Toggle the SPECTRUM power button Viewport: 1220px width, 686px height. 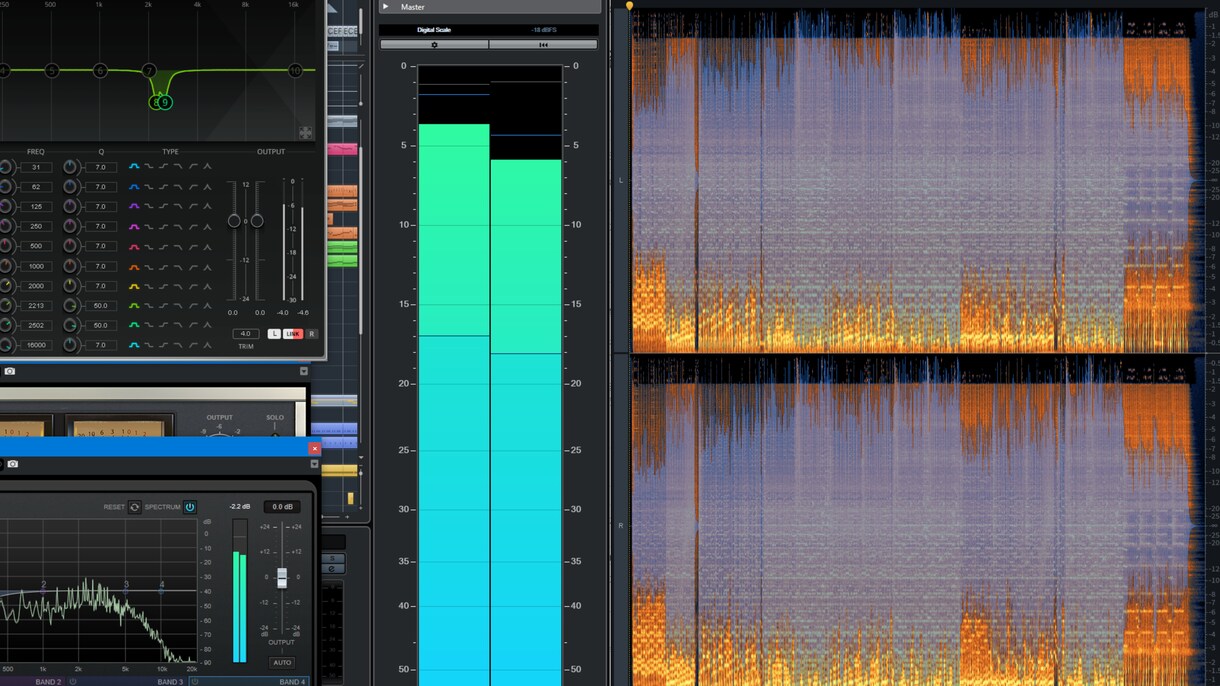[x=190, y=507]
